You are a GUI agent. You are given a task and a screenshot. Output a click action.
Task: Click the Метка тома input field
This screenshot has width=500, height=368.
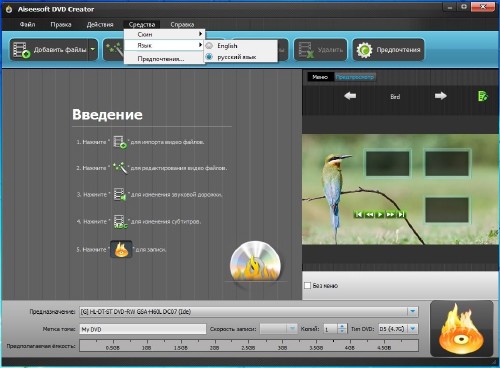[143, 329]
